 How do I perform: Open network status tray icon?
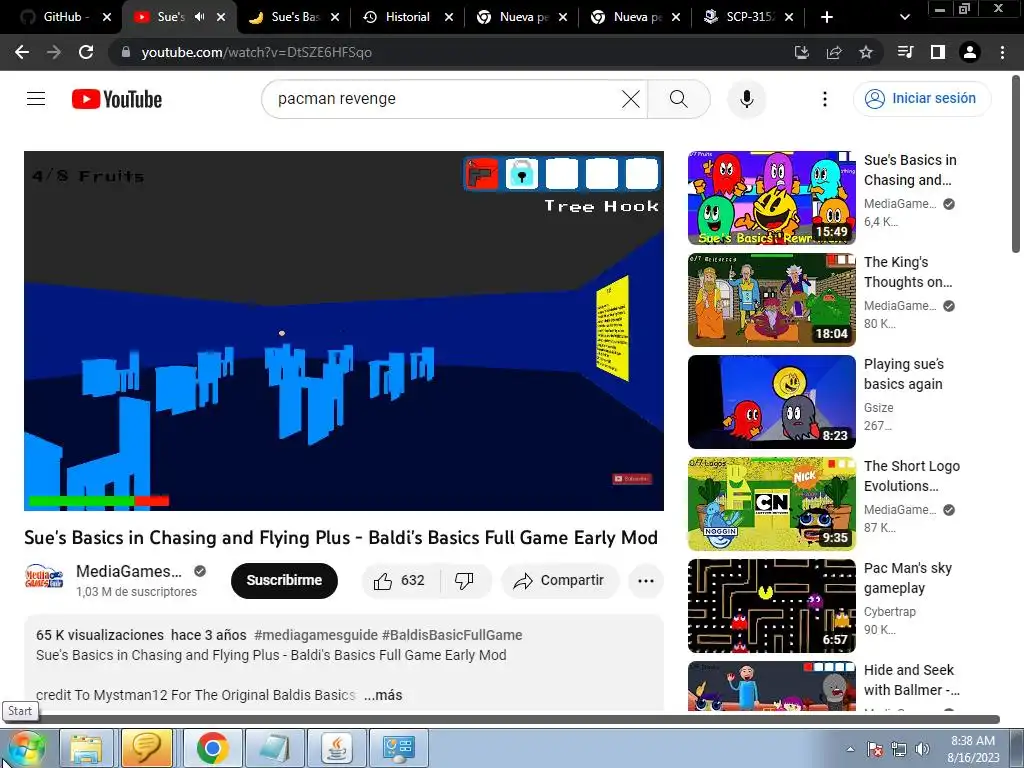click(899, 749)
